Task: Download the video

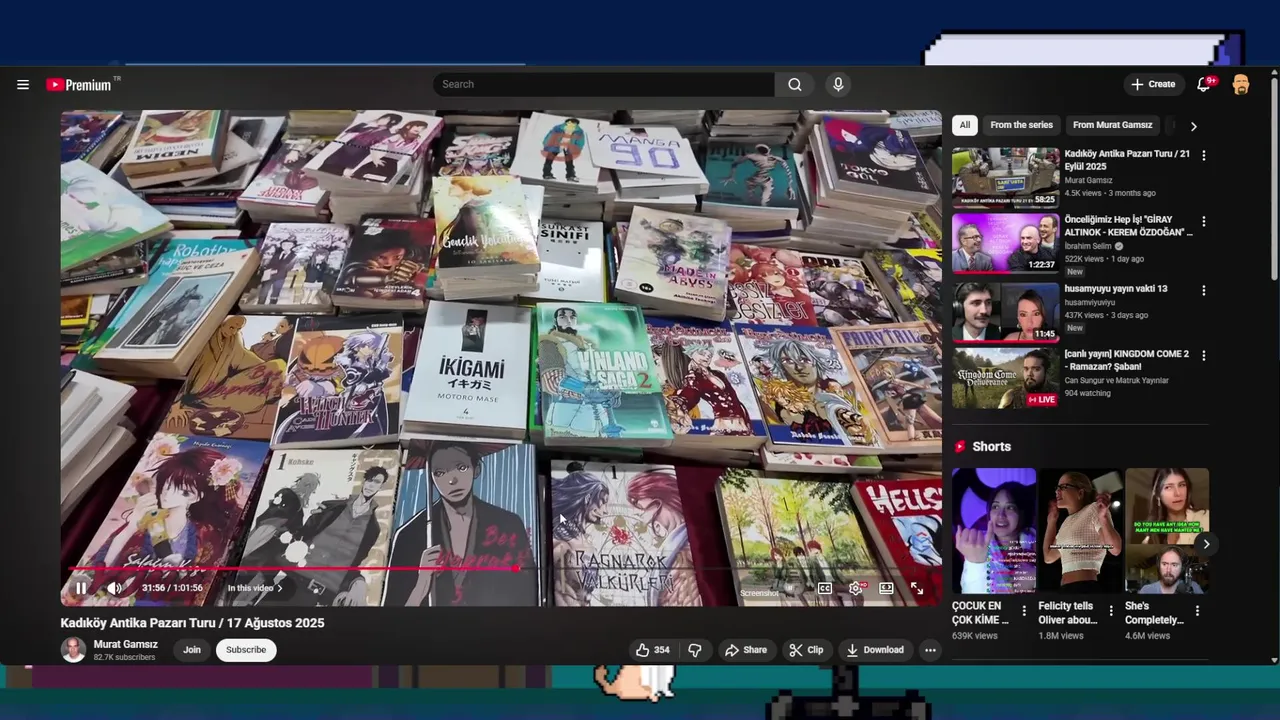Action: click(875, 650)
